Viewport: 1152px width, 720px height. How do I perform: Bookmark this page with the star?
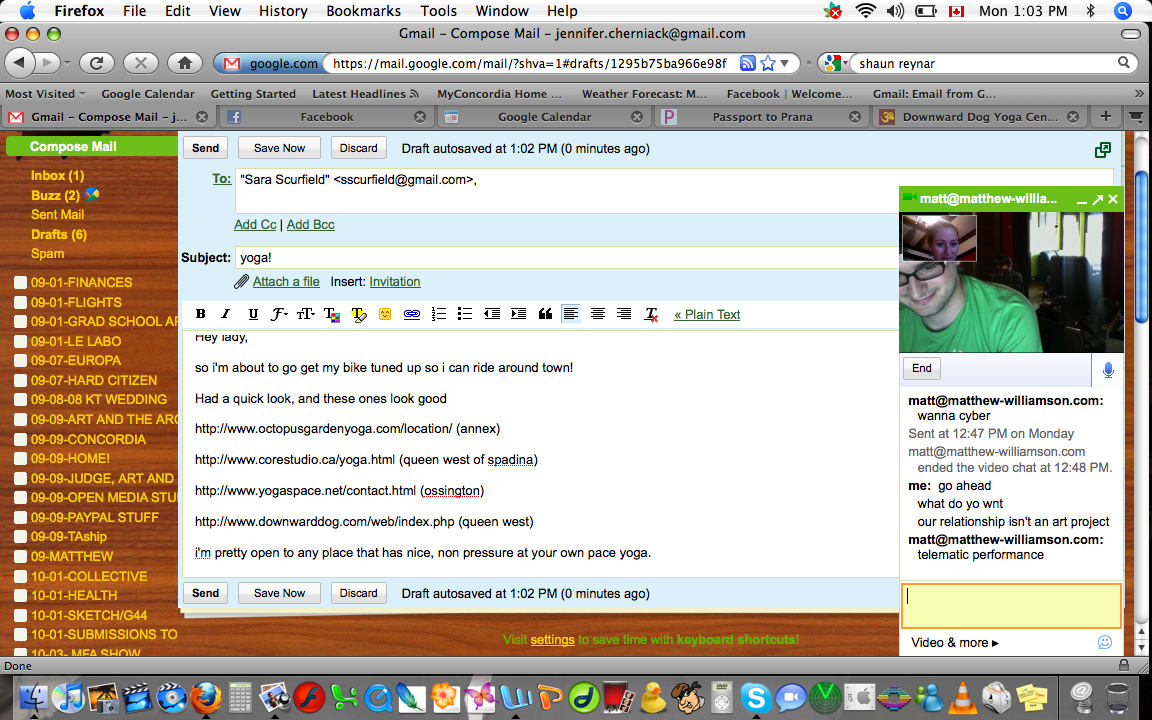tap(768, 63)
